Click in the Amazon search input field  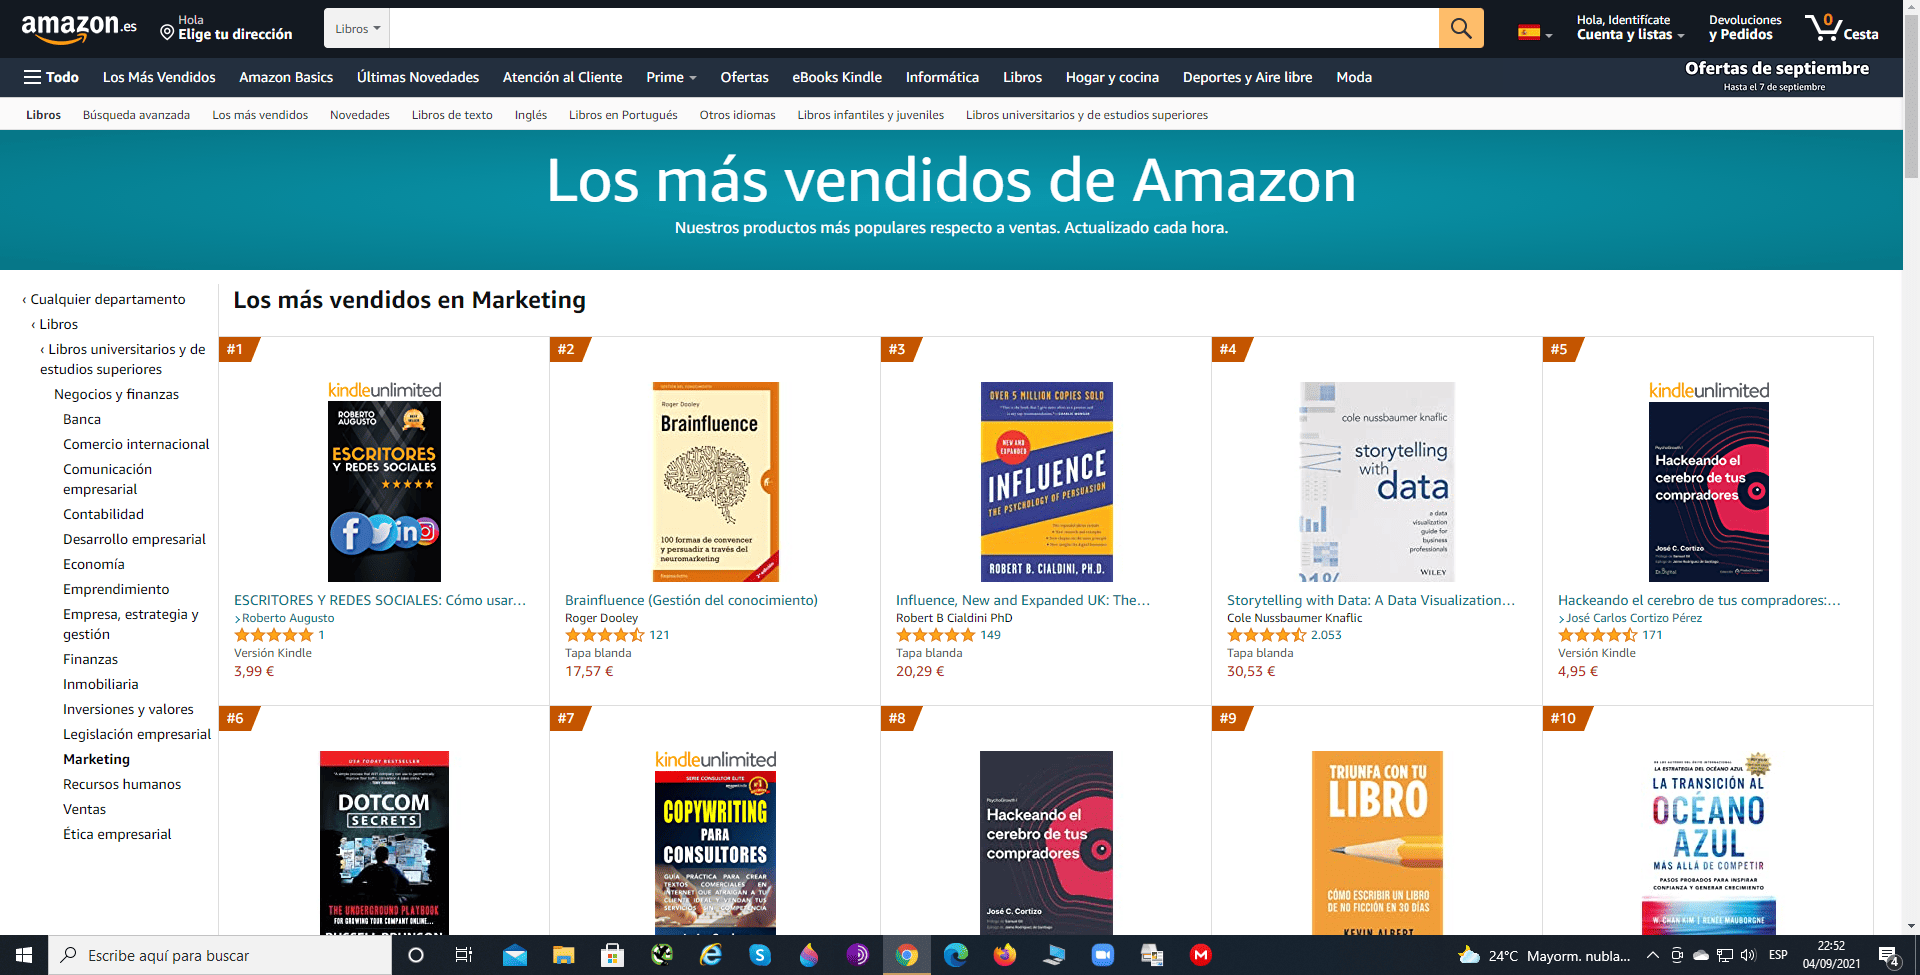tap(914, 28)
